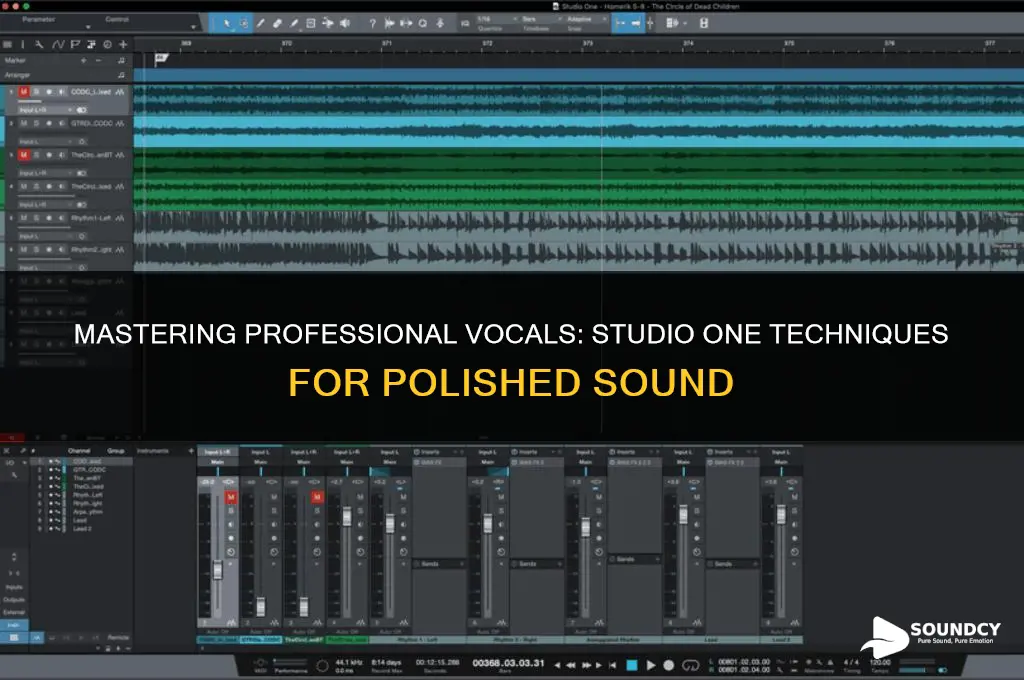Click the muted M button on first mixer channel

pos(231,498)
